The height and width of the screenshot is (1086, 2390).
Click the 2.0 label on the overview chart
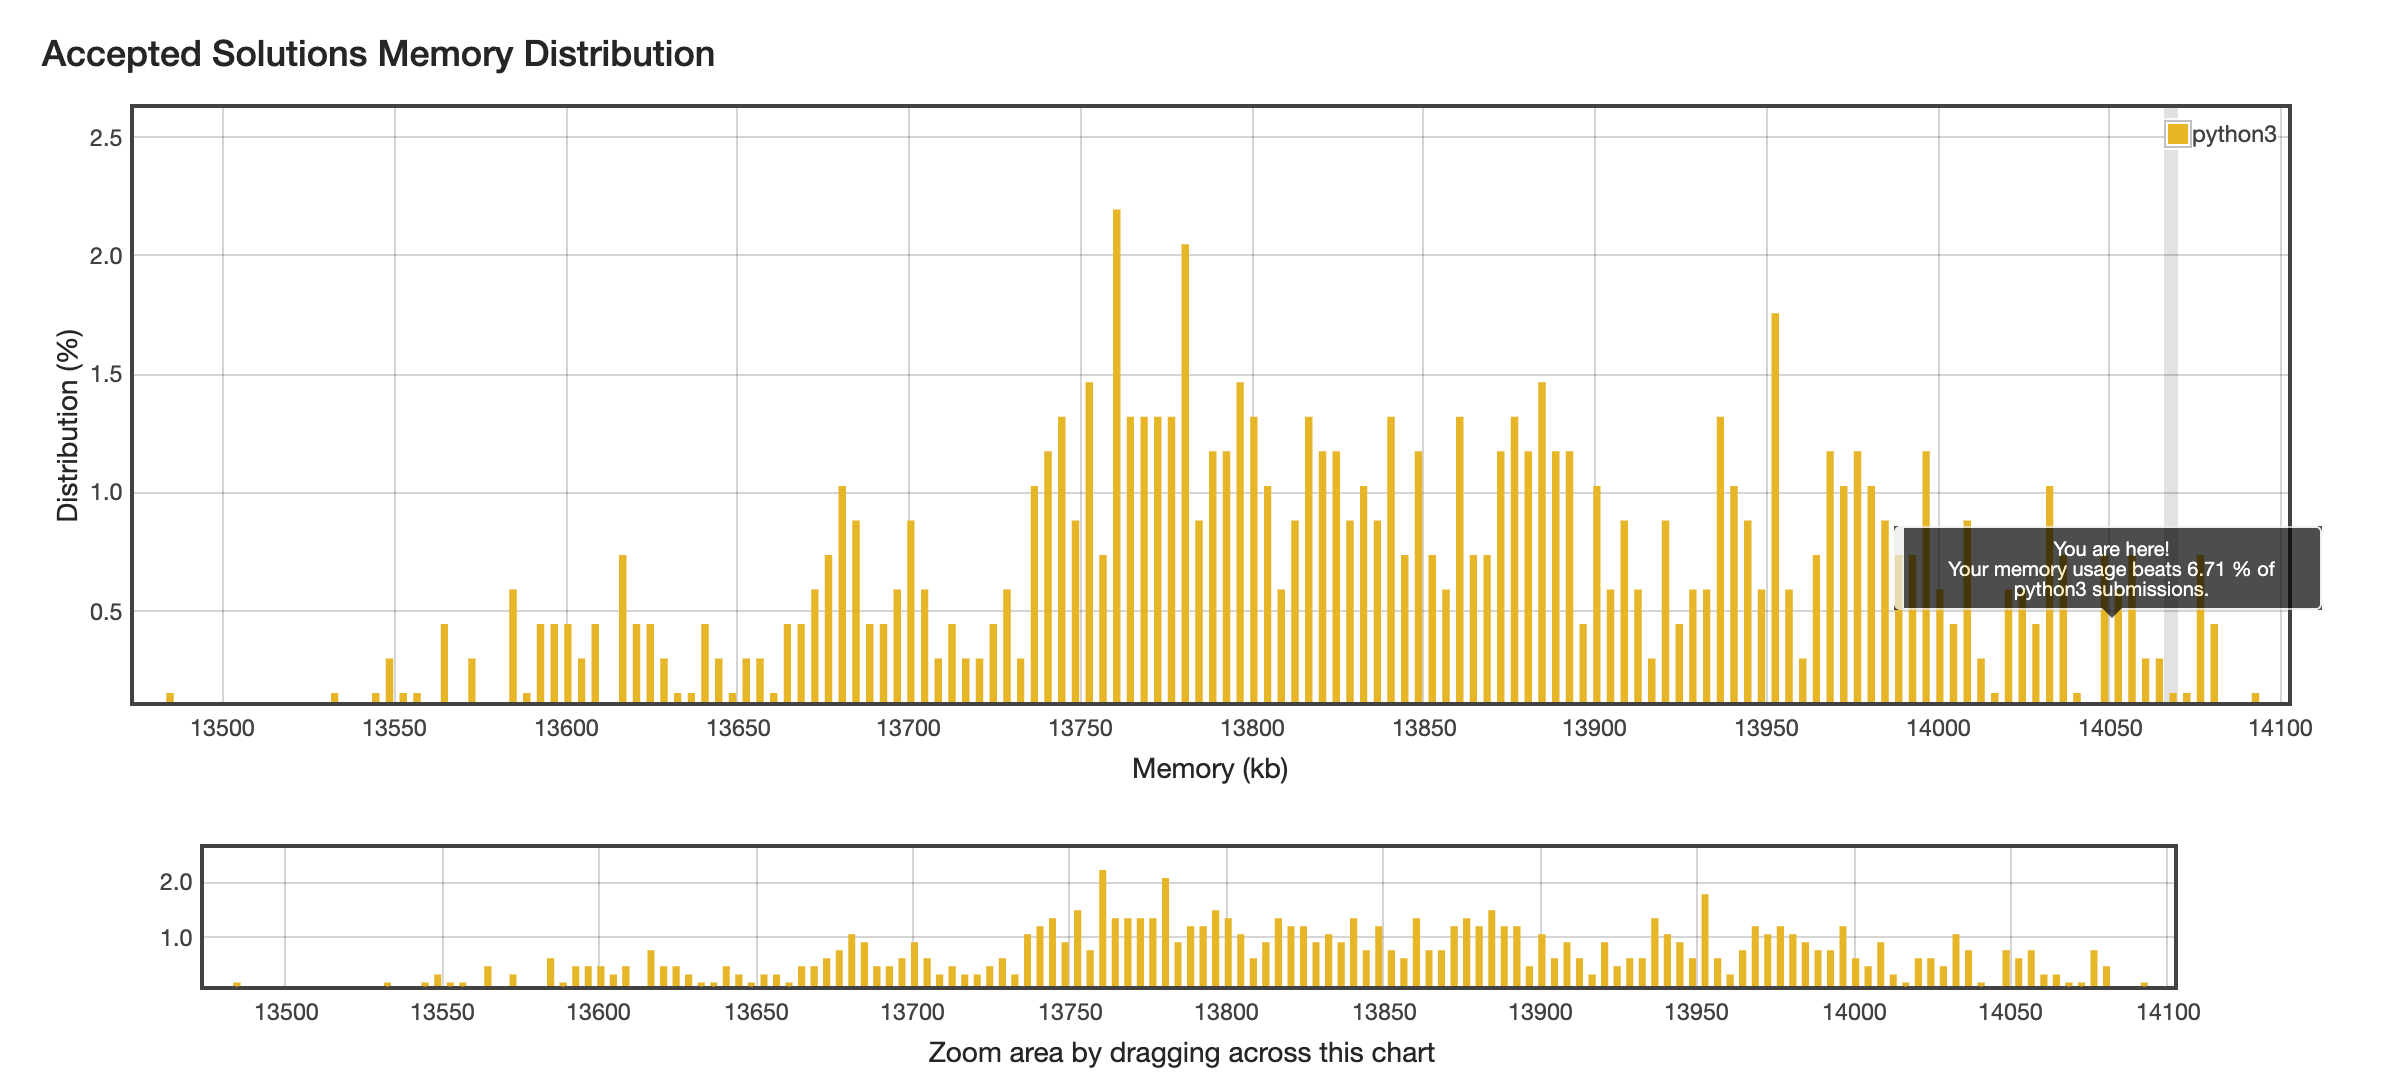click(x=176, y=882)
